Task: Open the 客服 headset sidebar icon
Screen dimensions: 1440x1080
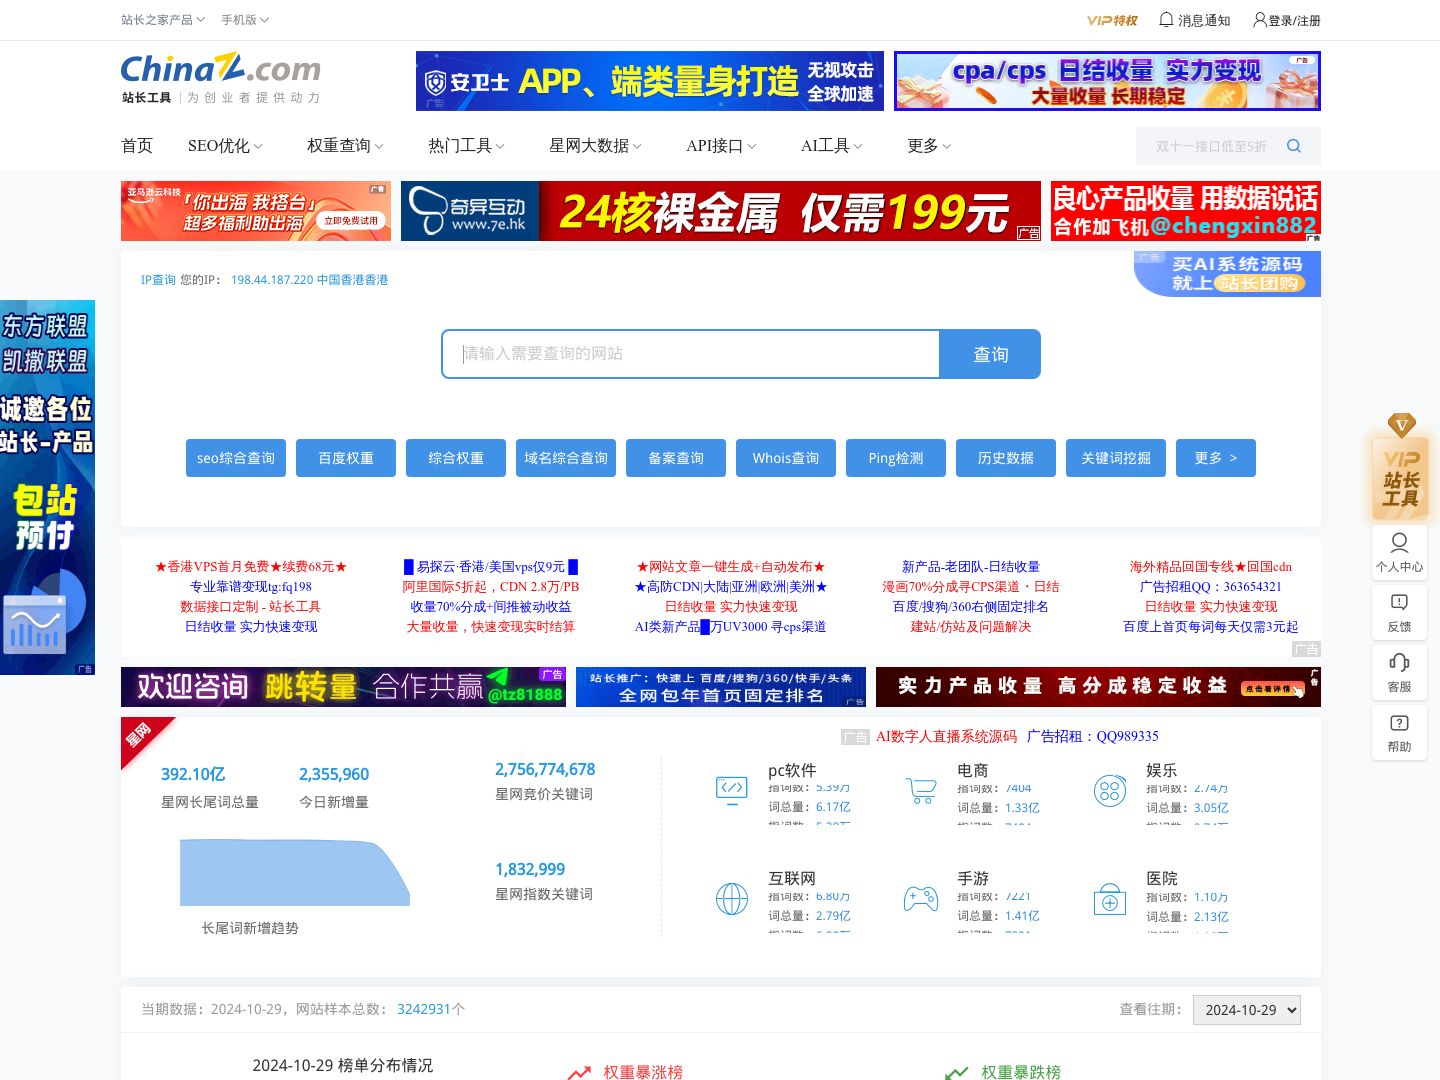Action: [1399, 672]
